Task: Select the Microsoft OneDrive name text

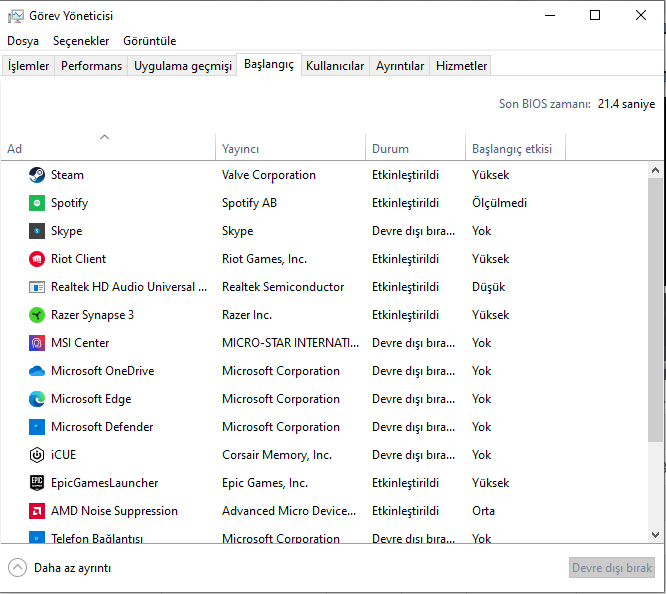Action: point(102,371)
